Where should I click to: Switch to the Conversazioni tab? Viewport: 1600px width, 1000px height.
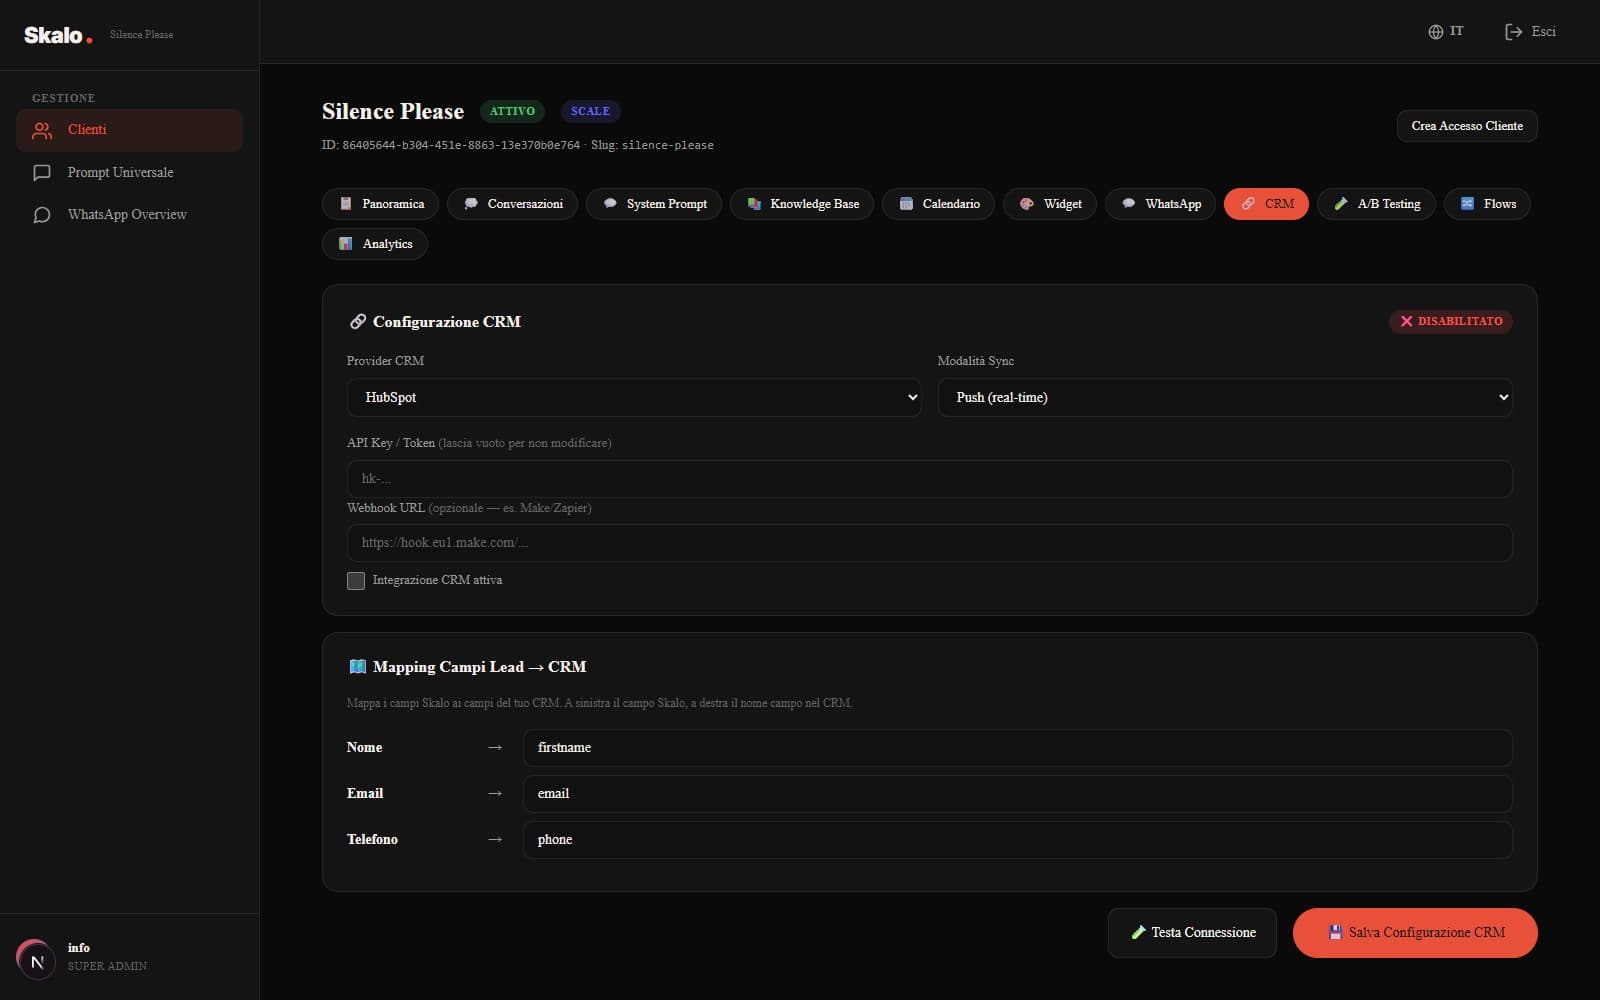coord(513,204)
